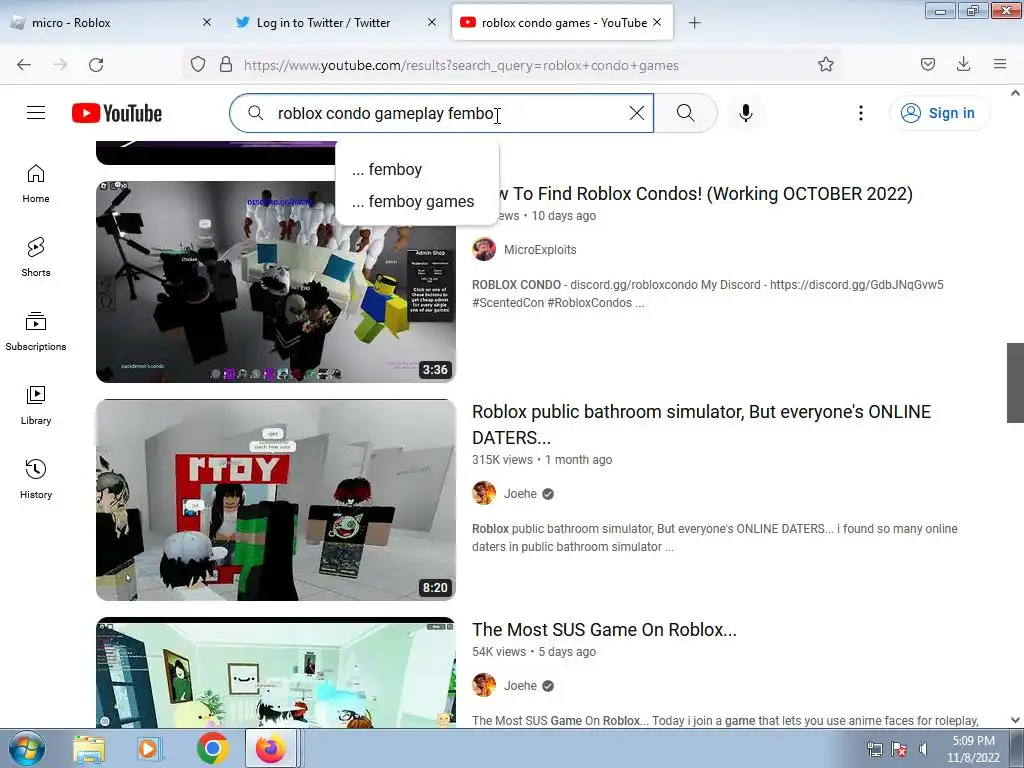
Task: Open the 3:36 video thumbnail
Action: (x=276, y=281)
